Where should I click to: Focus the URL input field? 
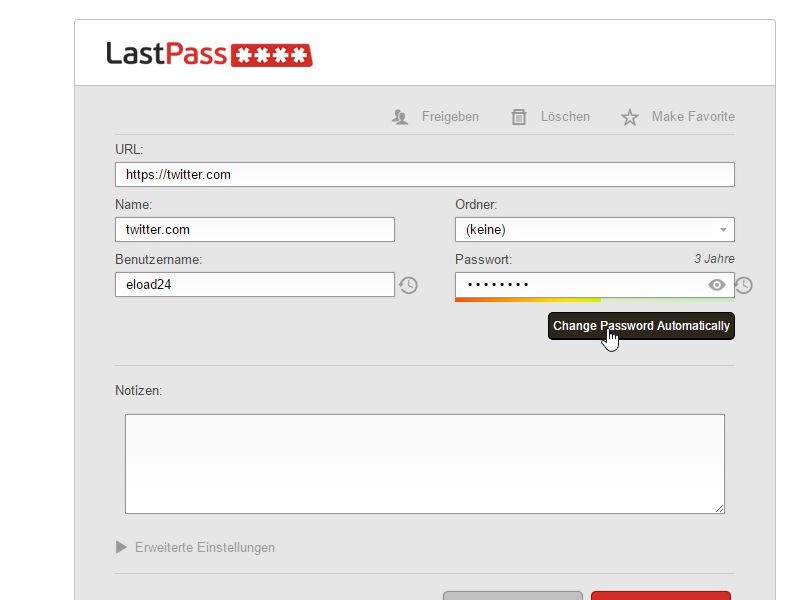click(425, 174)
